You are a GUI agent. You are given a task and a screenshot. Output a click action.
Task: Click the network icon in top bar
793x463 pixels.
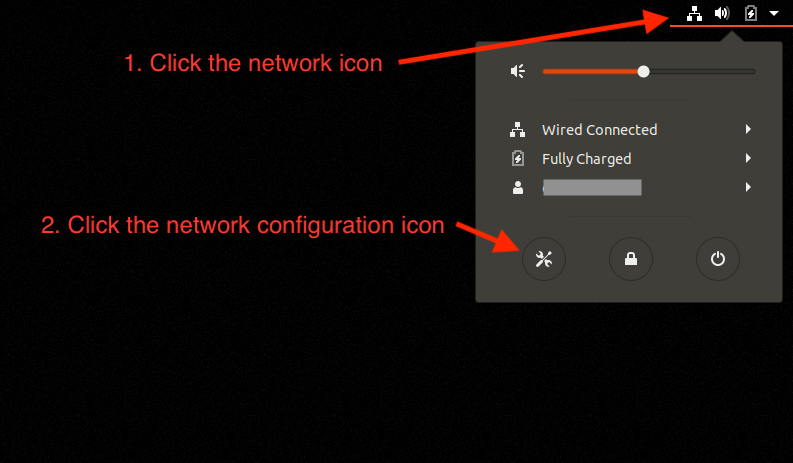694,14
